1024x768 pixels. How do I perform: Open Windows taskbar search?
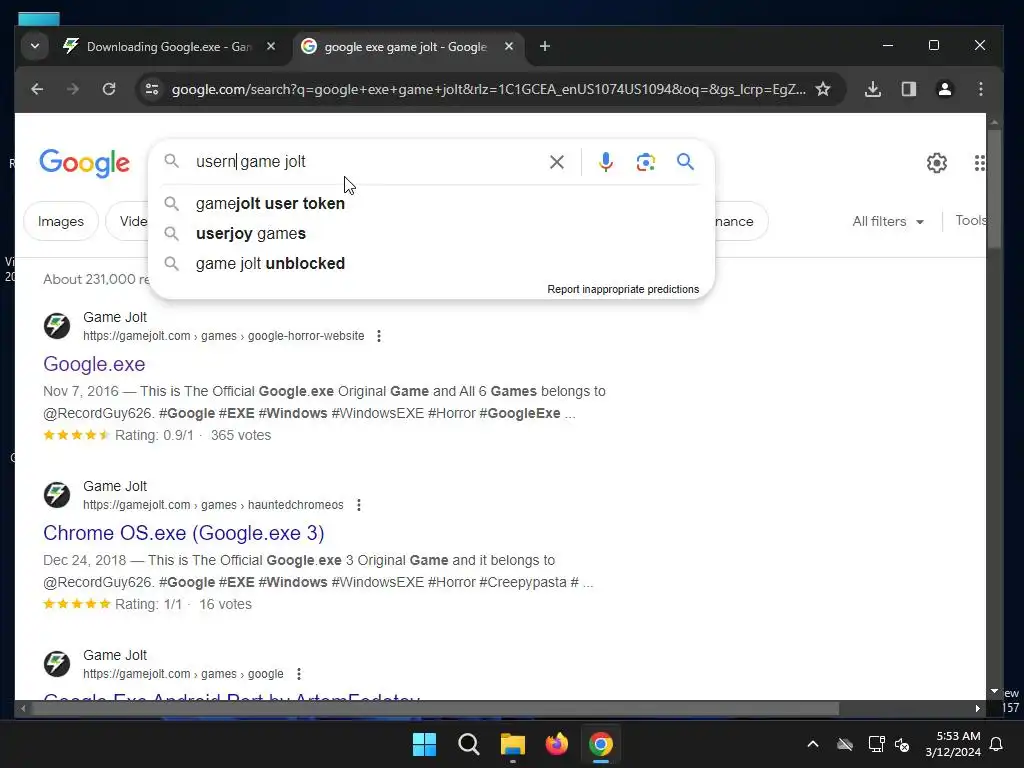tap(468, 744)
